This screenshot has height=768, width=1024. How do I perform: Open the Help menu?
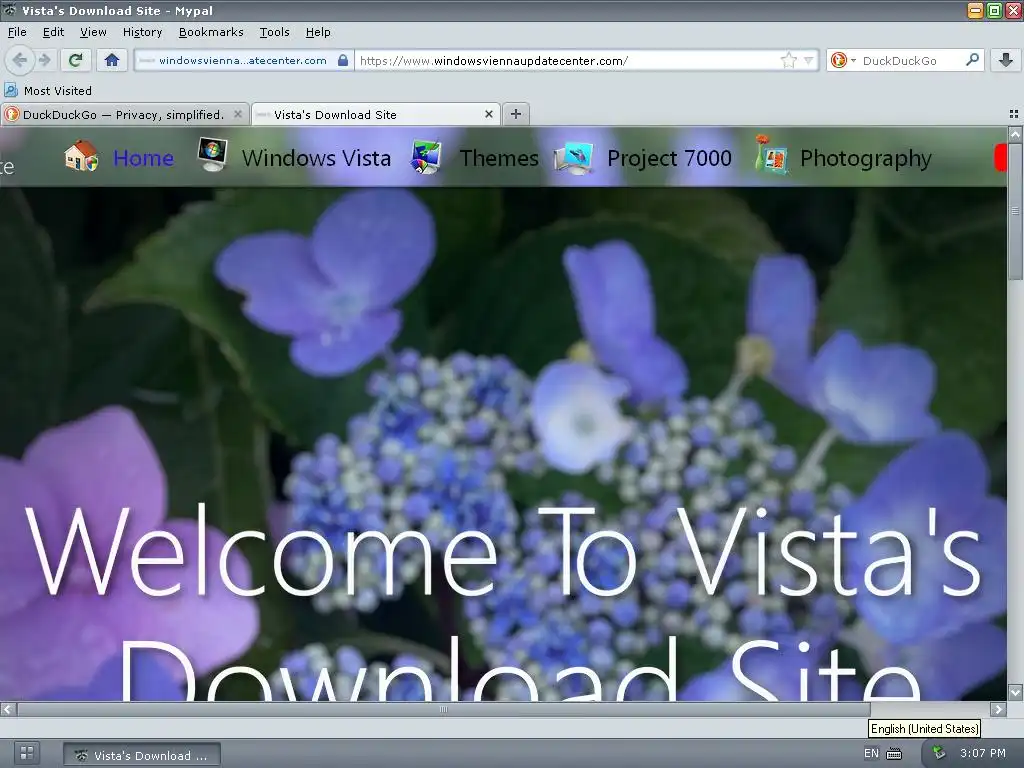(x=318, y=32)
